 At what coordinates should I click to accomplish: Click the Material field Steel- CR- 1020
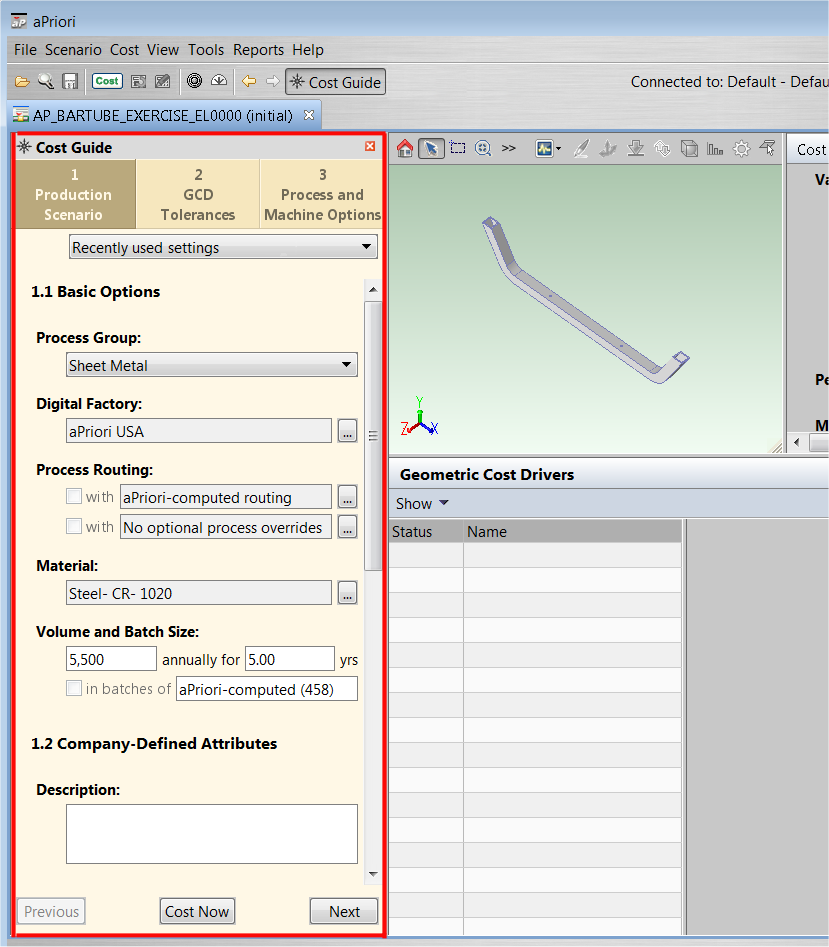(199, 593)
